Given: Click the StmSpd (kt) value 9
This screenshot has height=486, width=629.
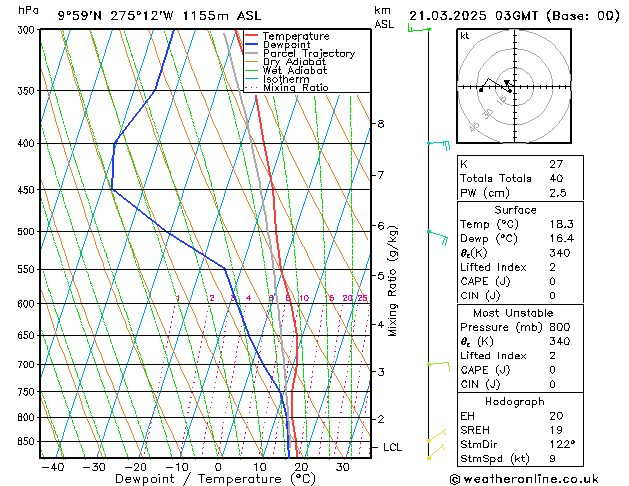Looking at the screenshot, I should tap(552, 458).
